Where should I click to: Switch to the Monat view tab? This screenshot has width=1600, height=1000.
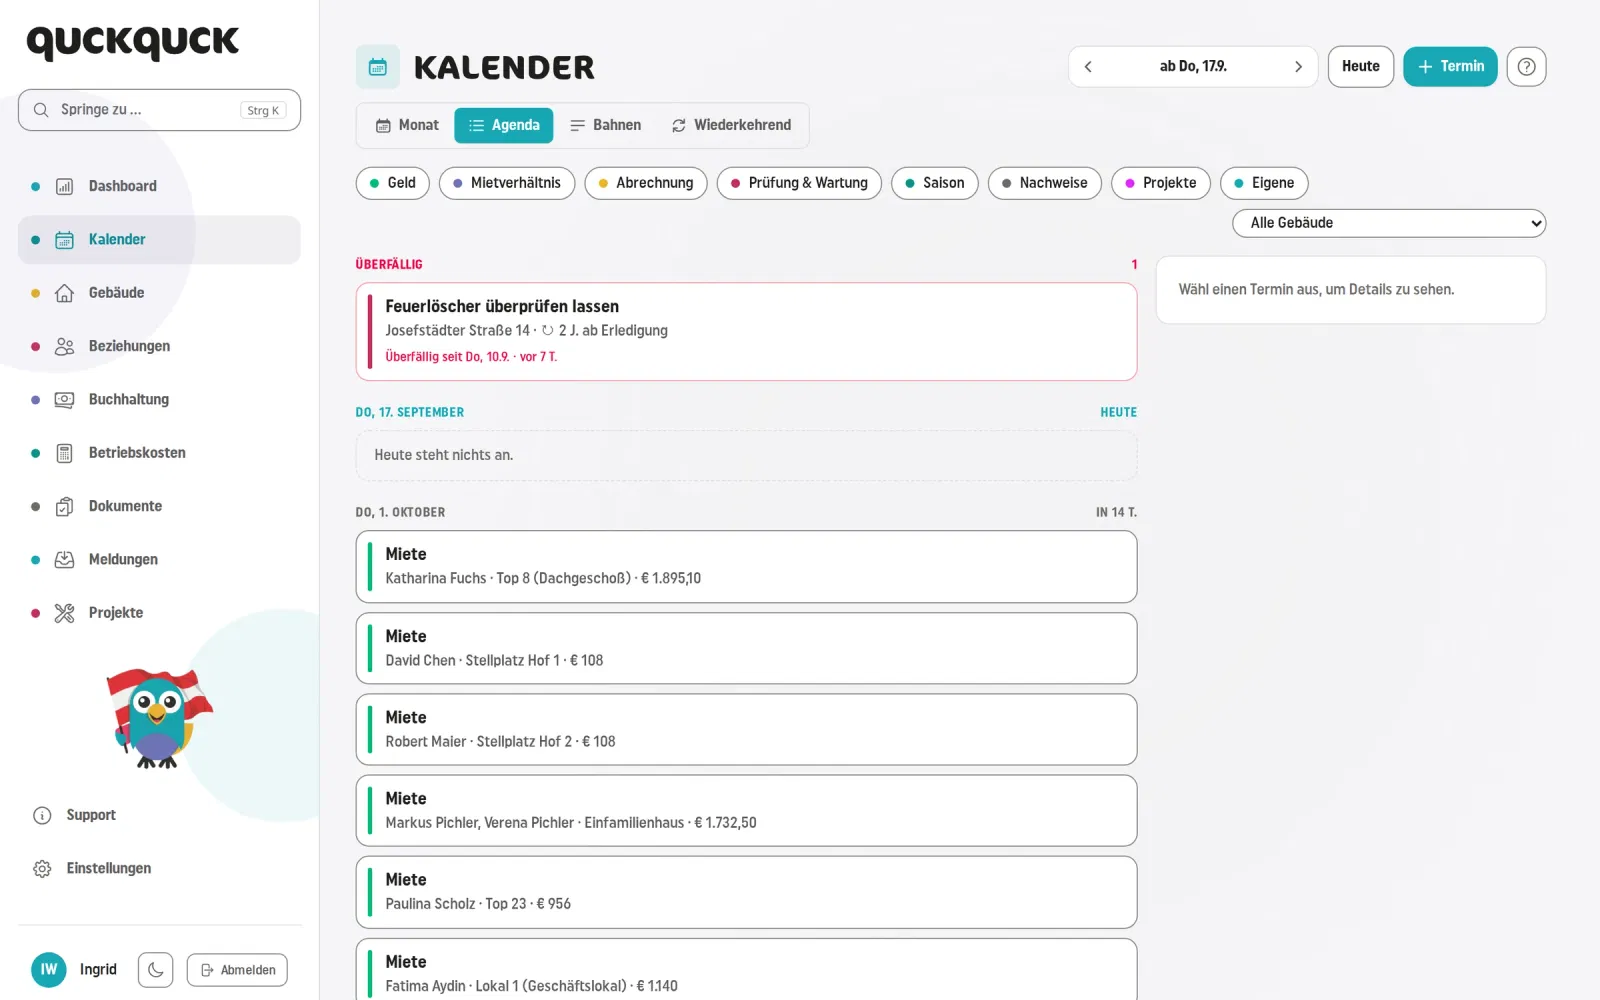408,125
